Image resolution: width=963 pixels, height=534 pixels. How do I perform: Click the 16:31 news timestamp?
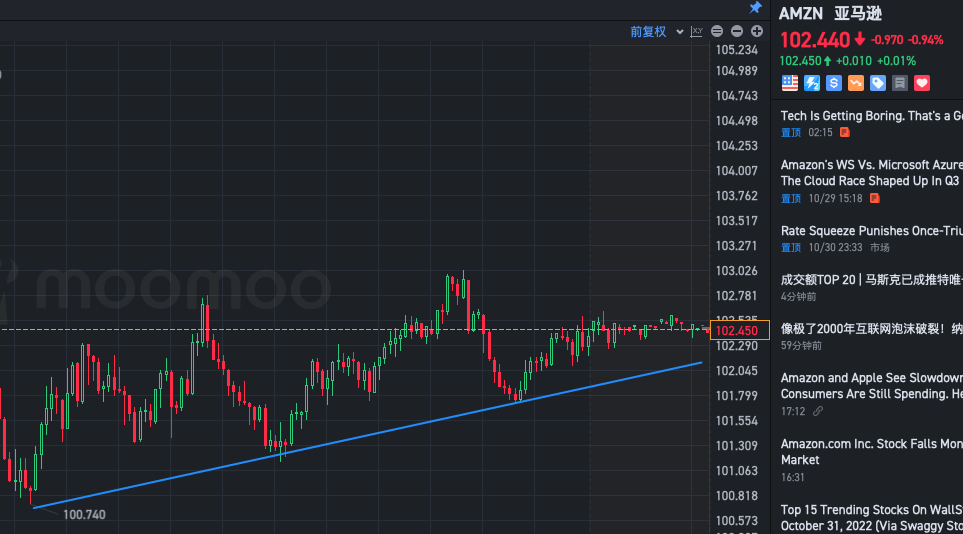click(x=792, y=477)
